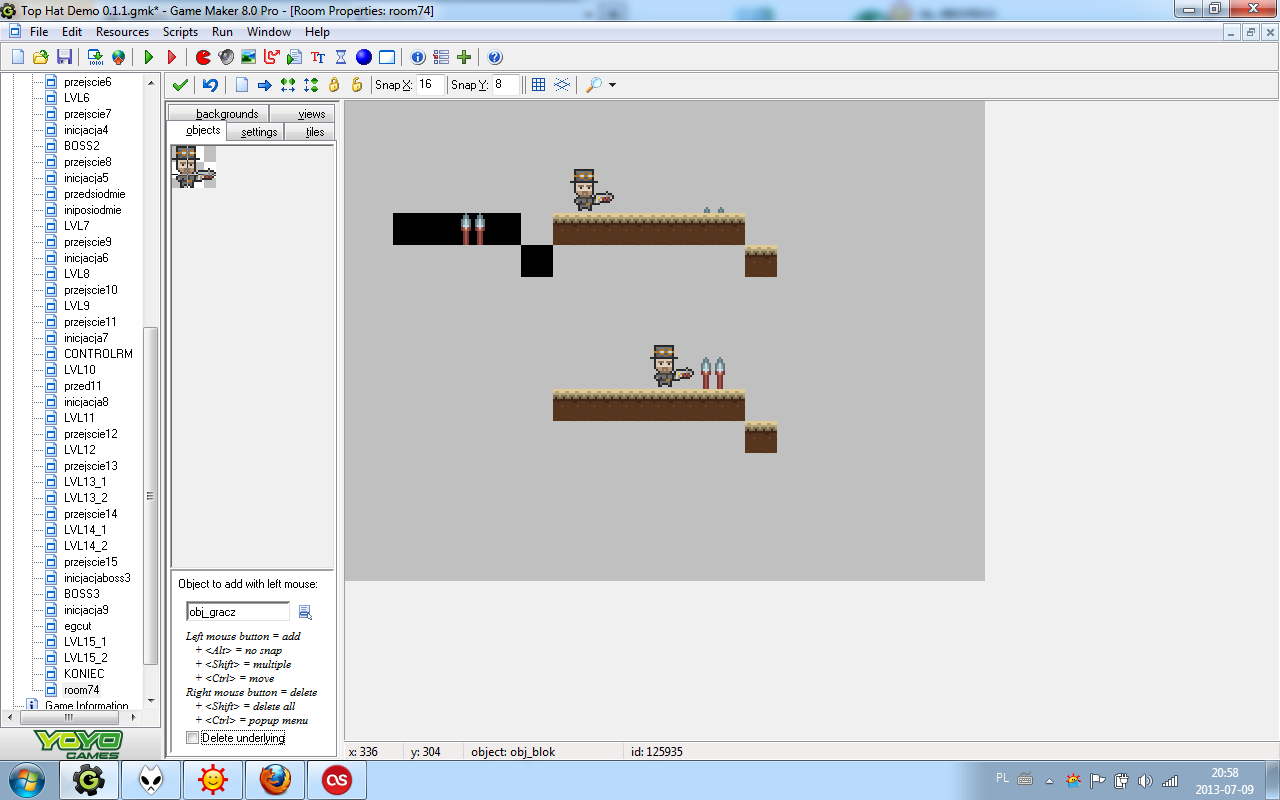Click the green checkmark to save room
The width and height of the screenshot is (1280, 800).
[x=180, y=85]
